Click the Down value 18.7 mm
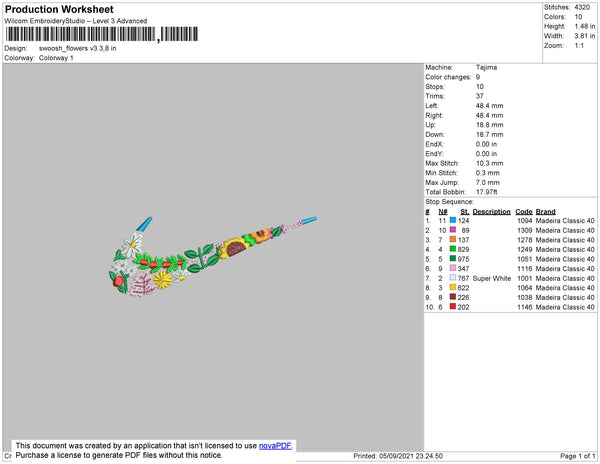 [x=490, y=134]
